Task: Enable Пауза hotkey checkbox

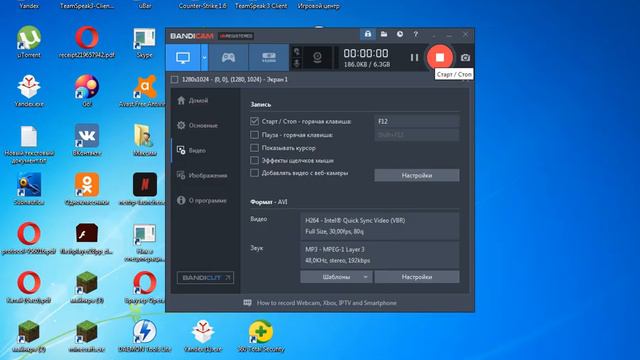Action: tap(254, 134)
